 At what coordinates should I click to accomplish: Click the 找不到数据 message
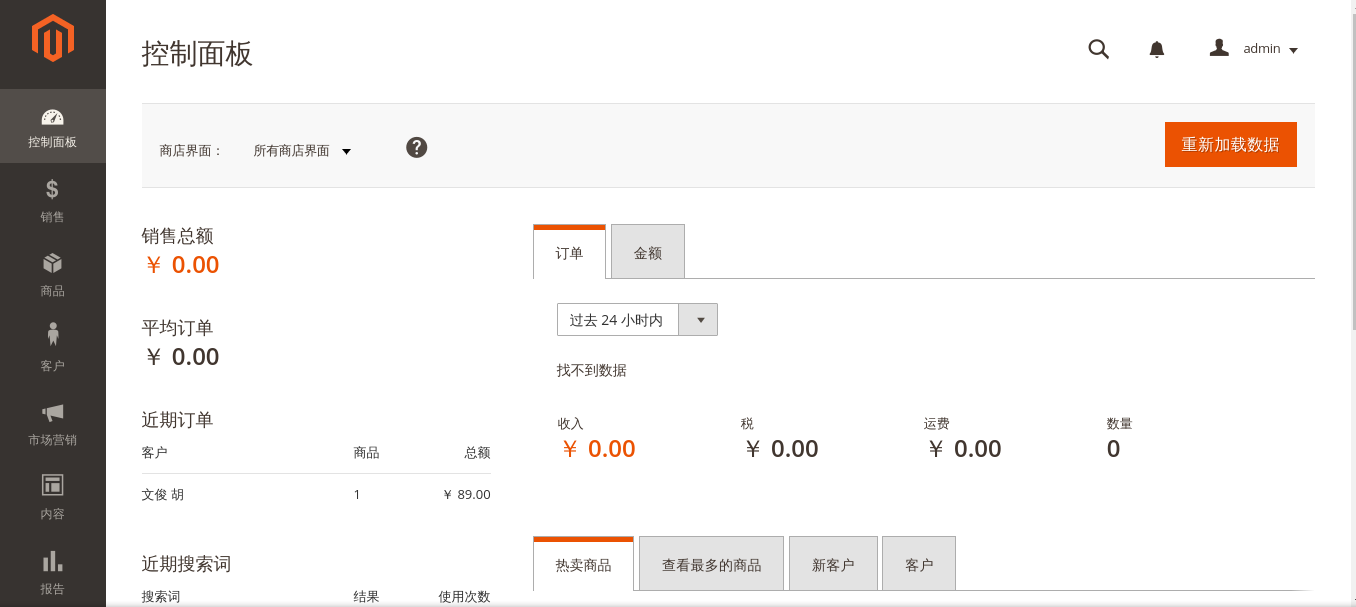point(592,370)
